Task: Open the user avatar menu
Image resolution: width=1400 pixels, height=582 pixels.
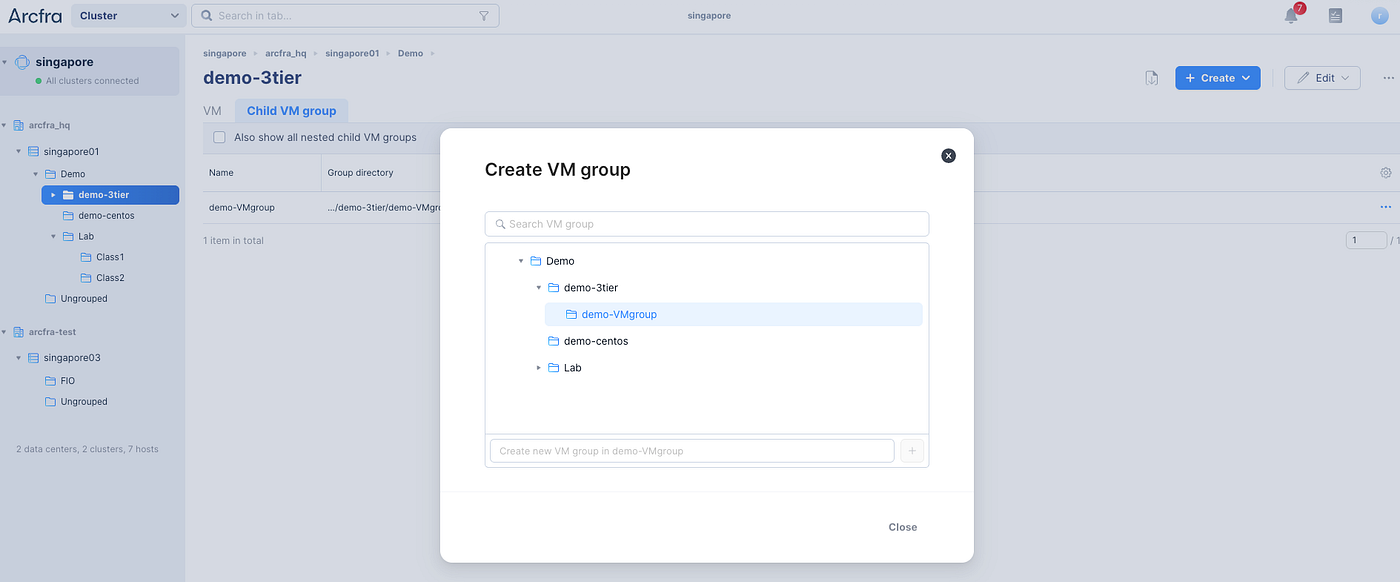Action: coord(1379,16)
